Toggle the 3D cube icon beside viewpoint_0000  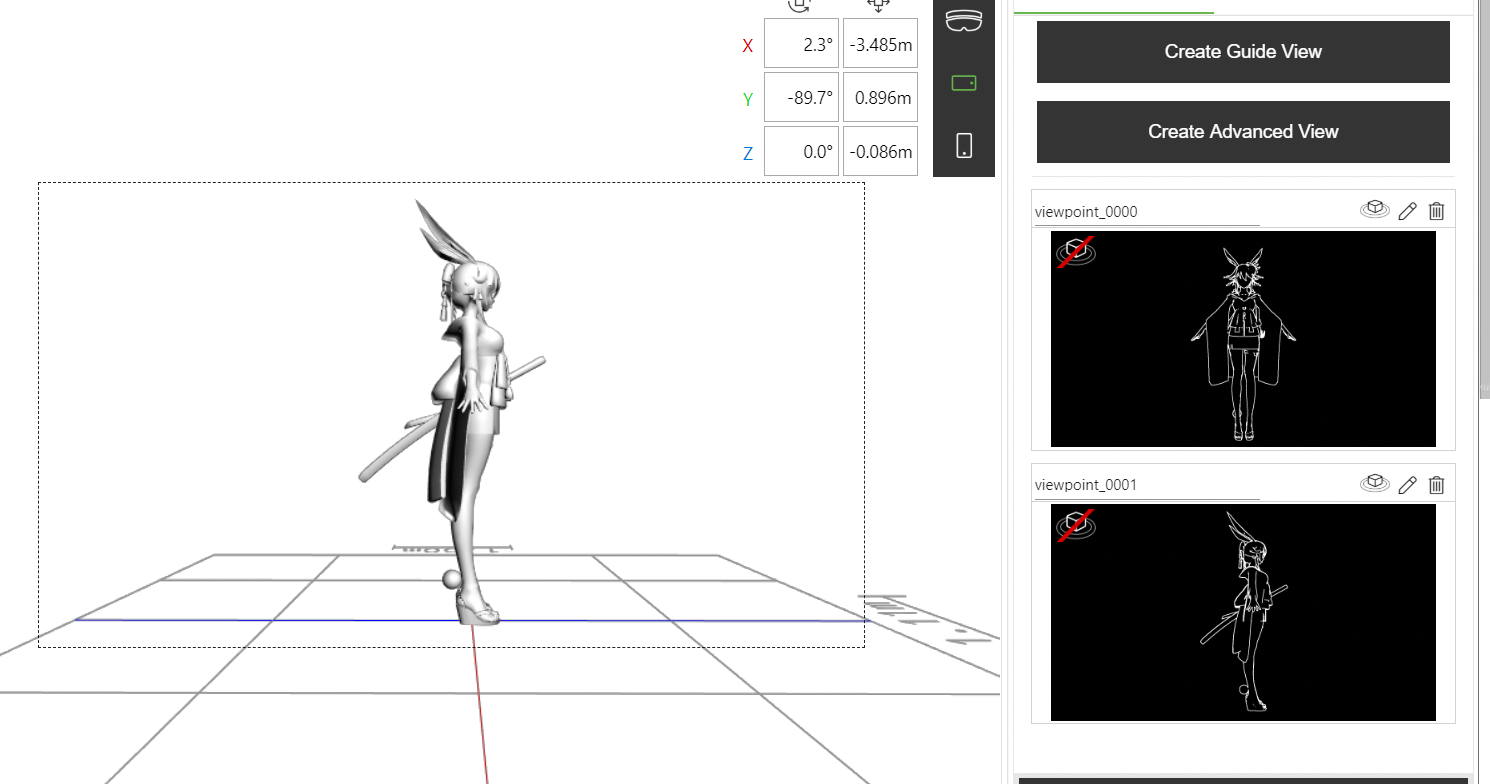pyautogui.click(x=1375, y=209)
